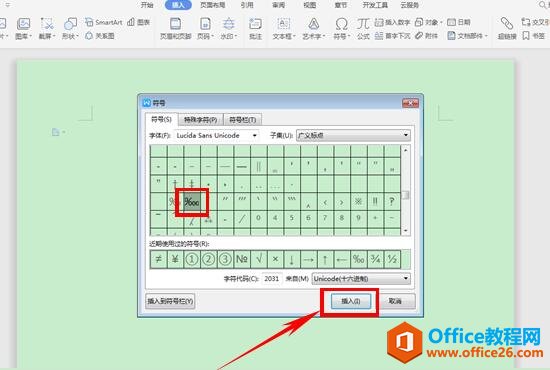Image resolution: width=550 pixels, height=370 pixels.
Task: Open the 页面布局 ribbon tab
Action: (x=213, y=5)
